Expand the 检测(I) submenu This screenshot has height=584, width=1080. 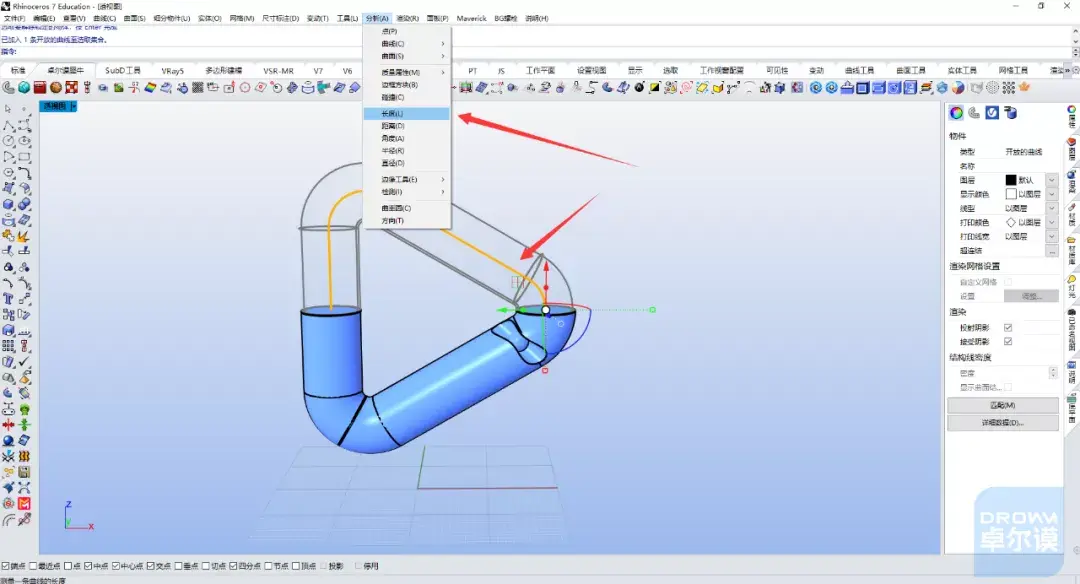coord(406,191)
